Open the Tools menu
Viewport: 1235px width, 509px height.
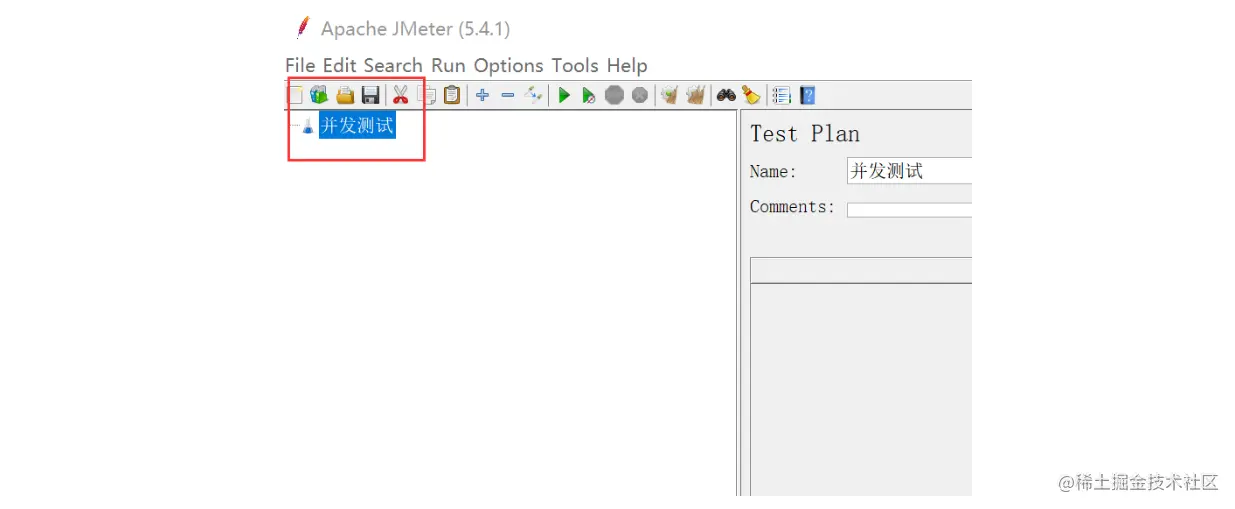pyautogui.click(x=575, y=65)
